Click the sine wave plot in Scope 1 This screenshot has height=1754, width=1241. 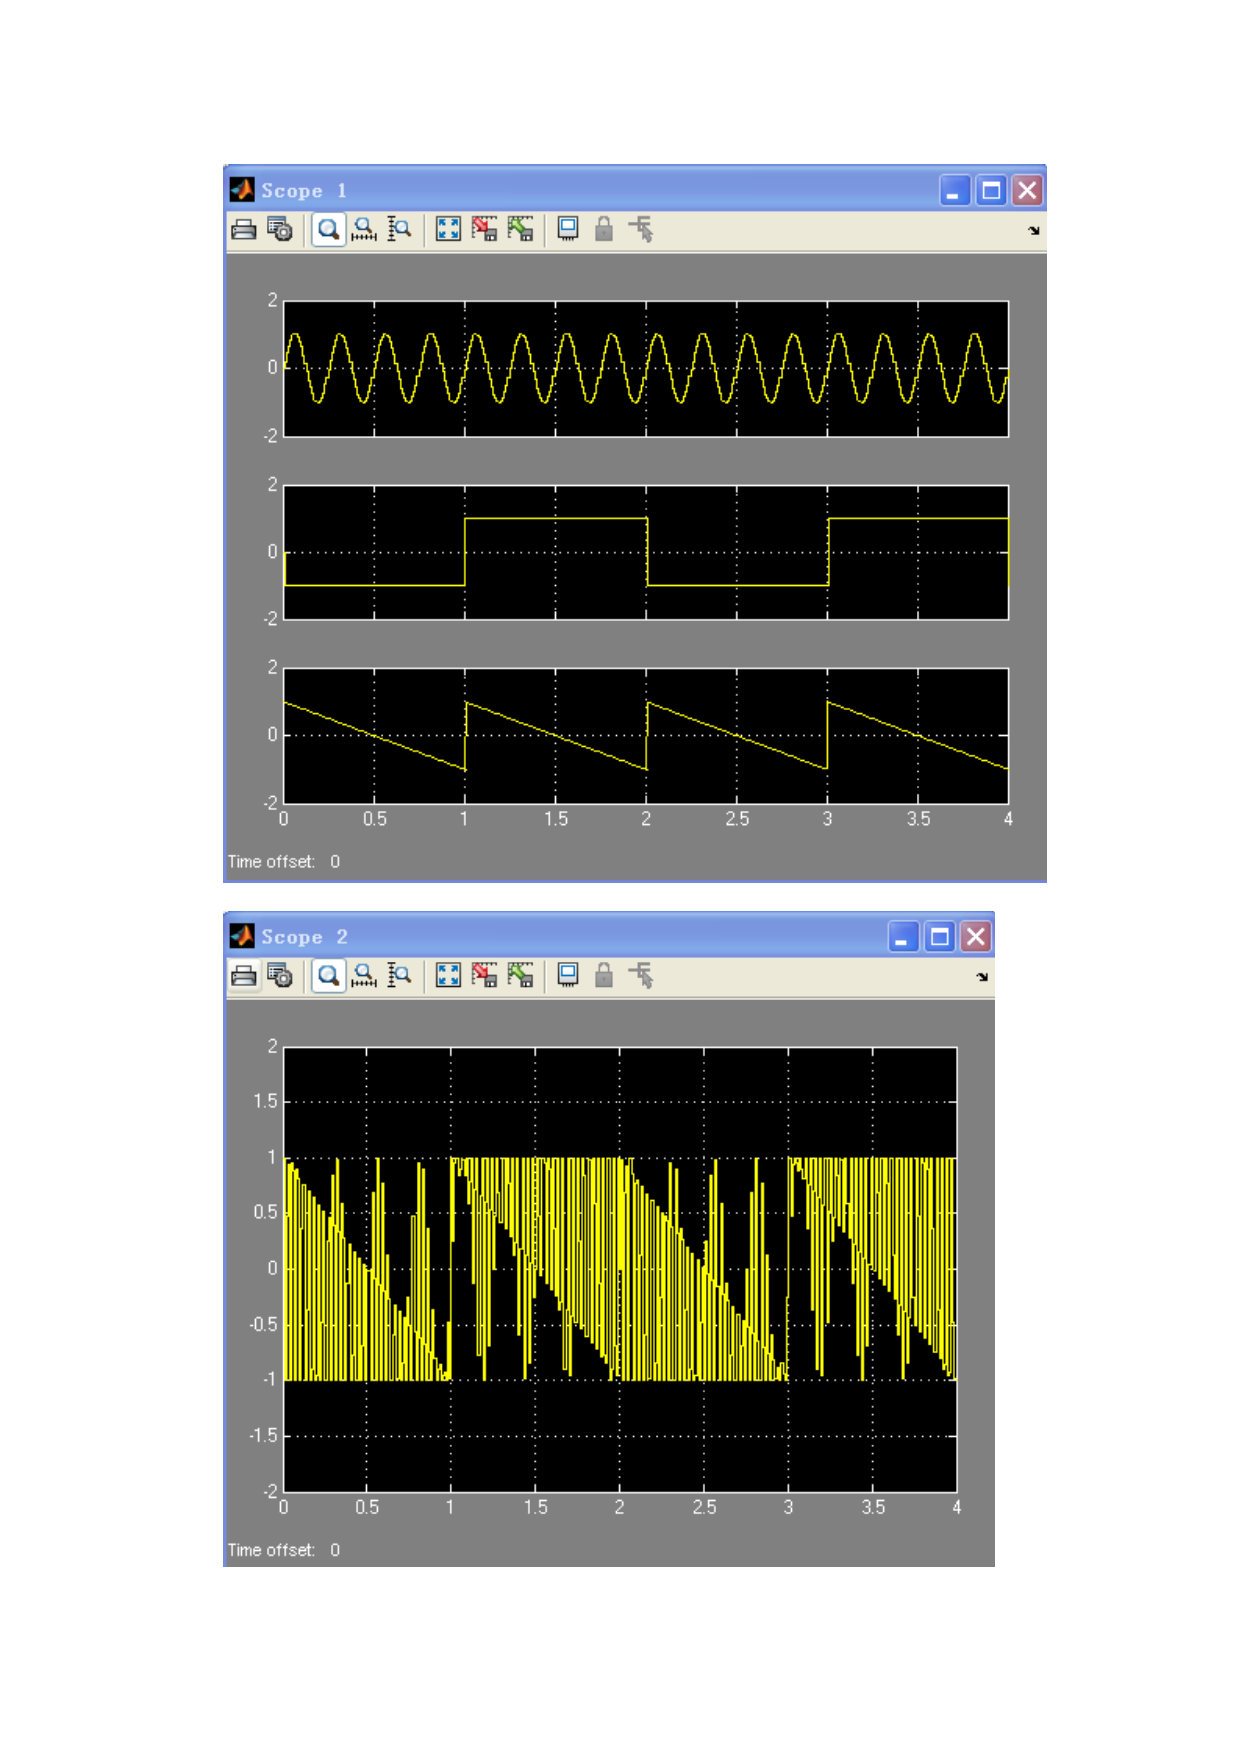point(646,369)
